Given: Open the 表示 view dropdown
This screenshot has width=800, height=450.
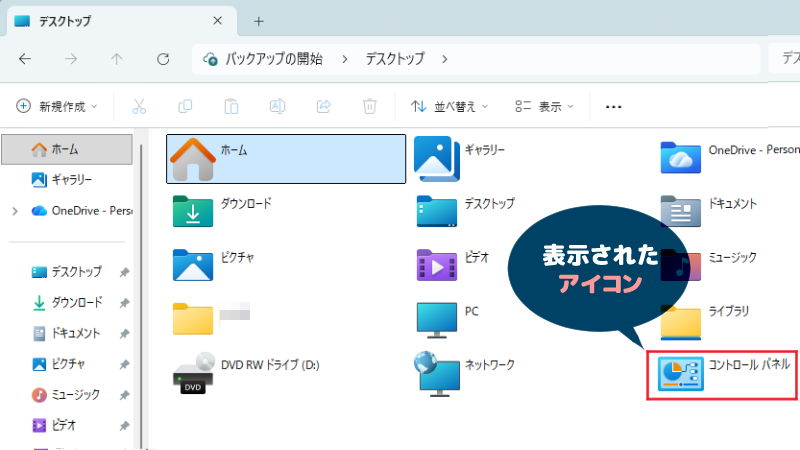Looking at the screenshot, I should click(x=544, y=106).
